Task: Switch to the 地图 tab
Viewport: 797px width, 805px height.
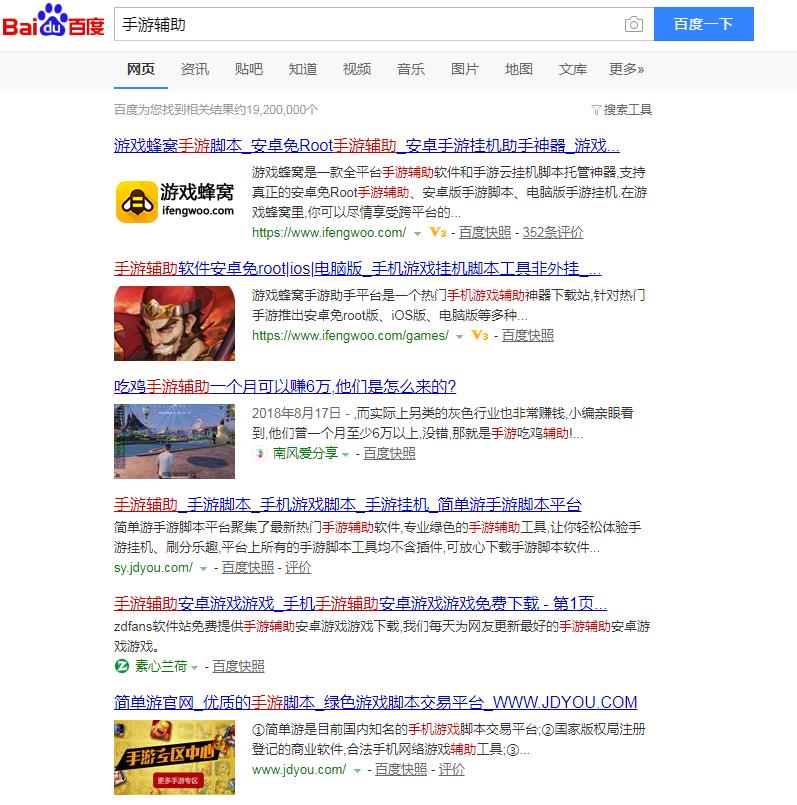Action: [519, 69]
